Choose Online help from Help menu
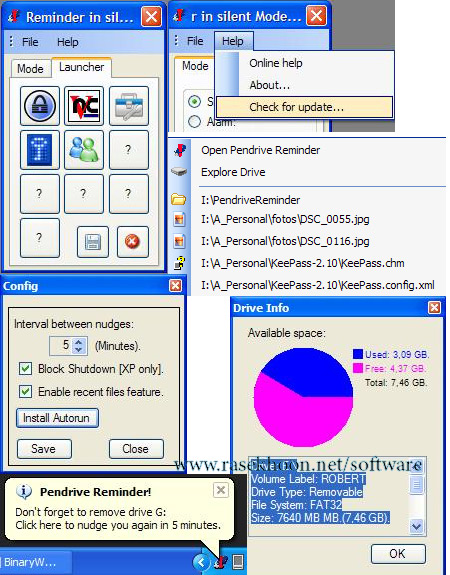Image resolution: width=450 pixels, height=575 pixels. click(276, 63)
